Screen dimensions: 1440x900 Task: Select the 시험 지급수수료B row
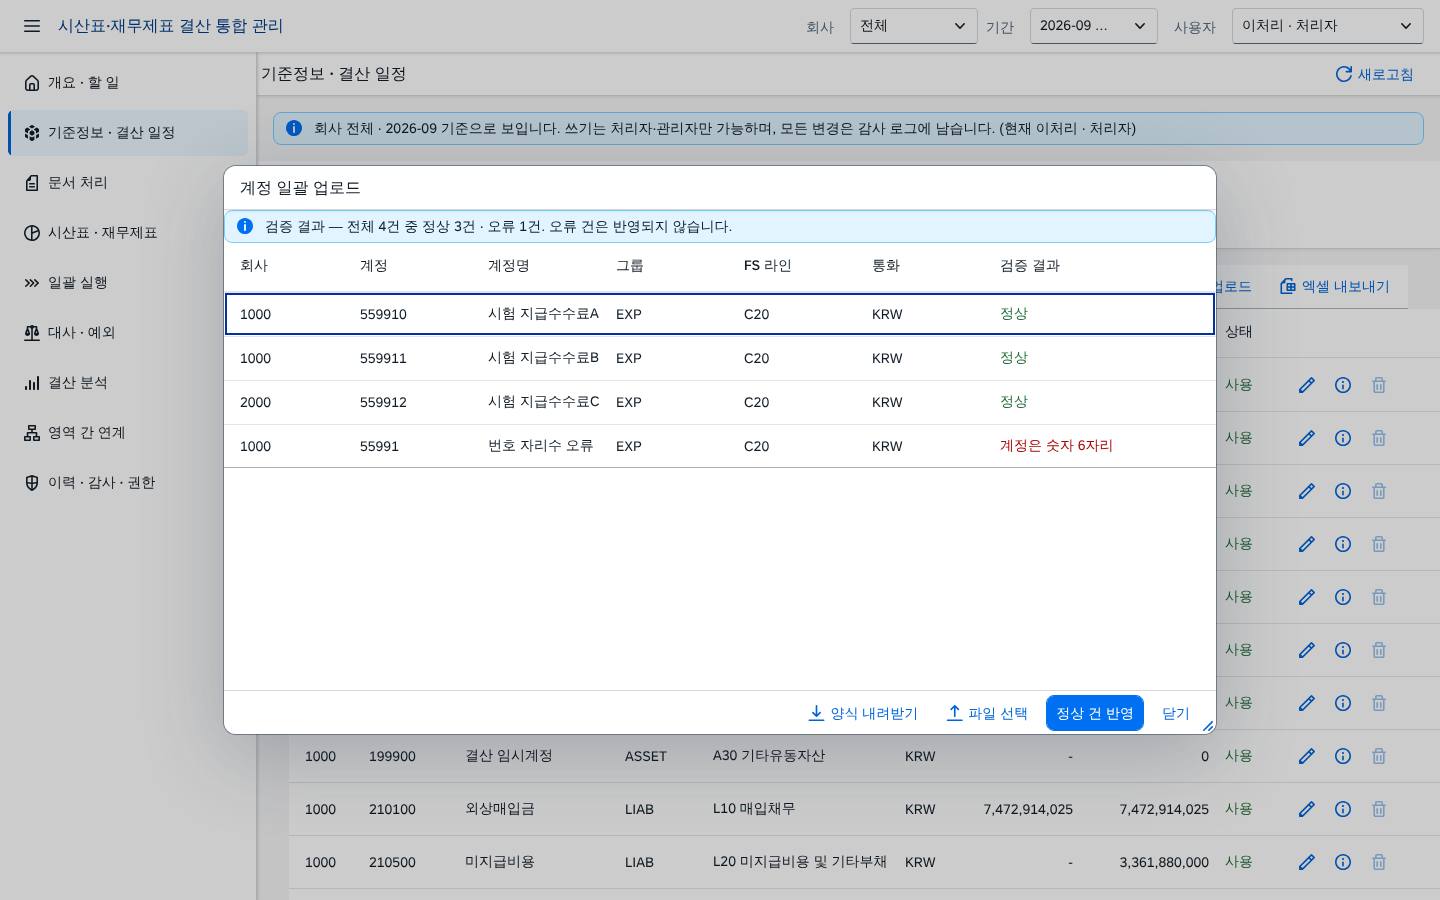click(x=720, y=358)
